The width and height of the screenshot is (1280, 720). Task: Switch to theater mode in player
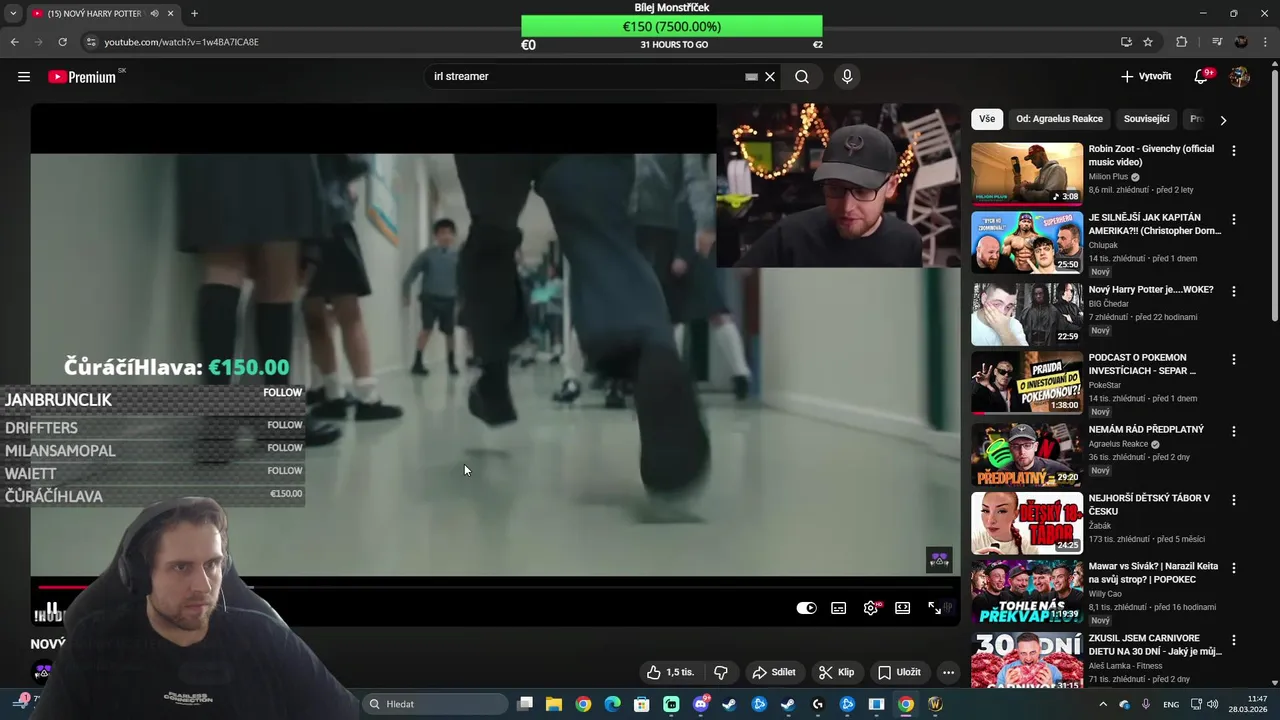(902, 607)
